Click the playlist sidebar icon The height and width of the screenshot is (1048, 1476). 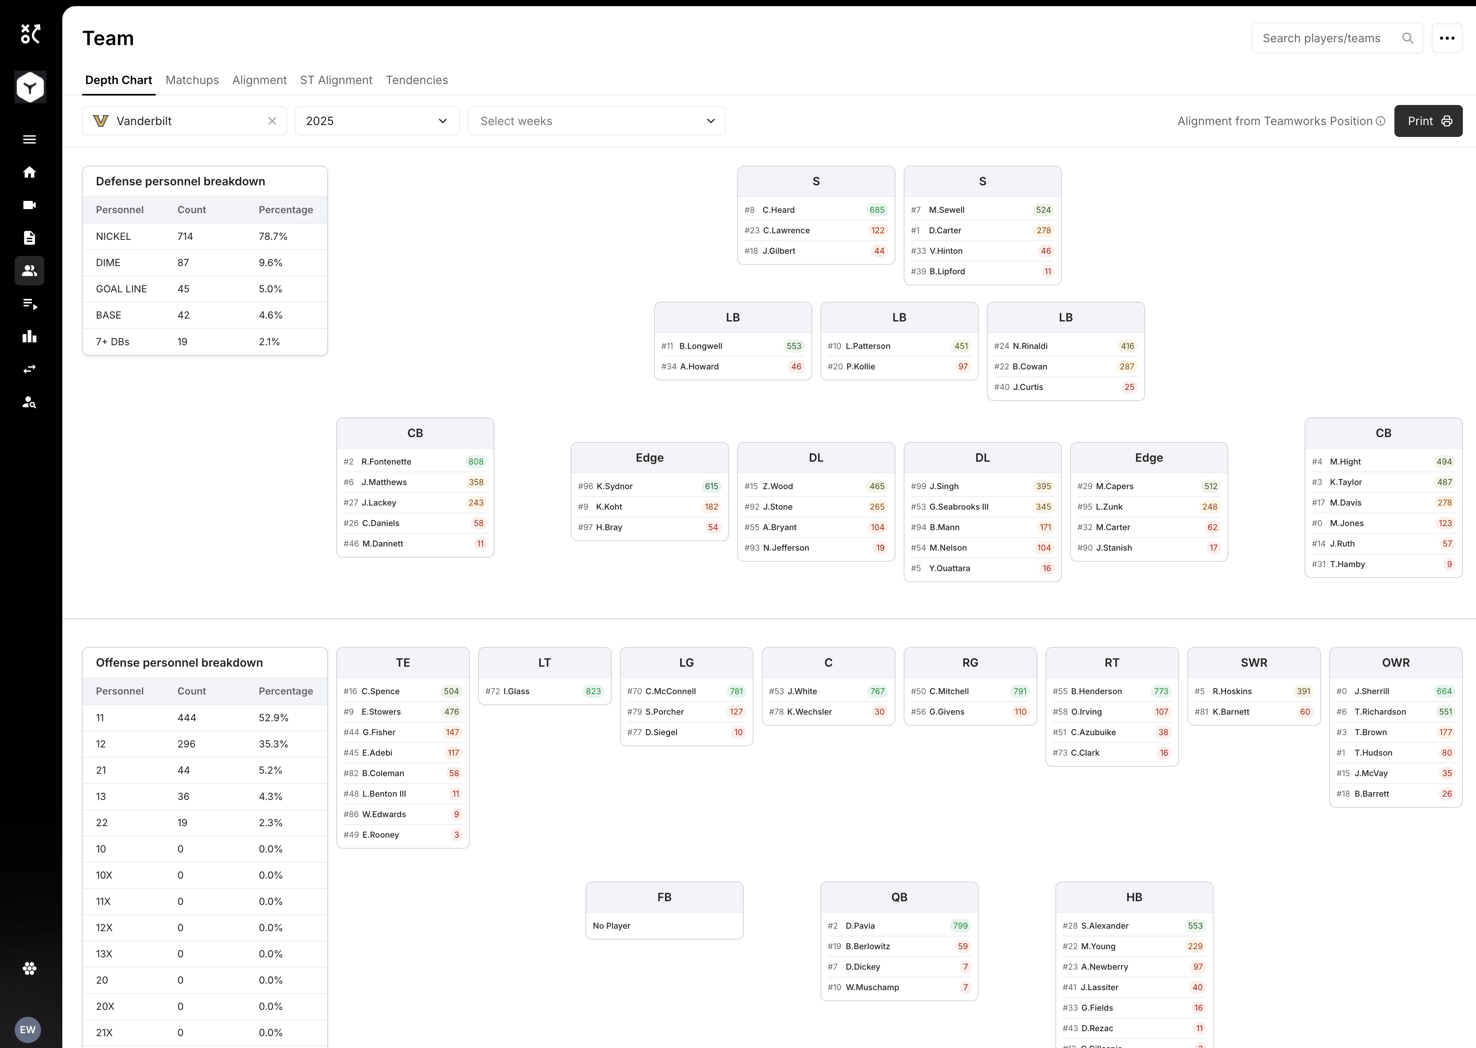pyautogui.click(x=29, y=304)
